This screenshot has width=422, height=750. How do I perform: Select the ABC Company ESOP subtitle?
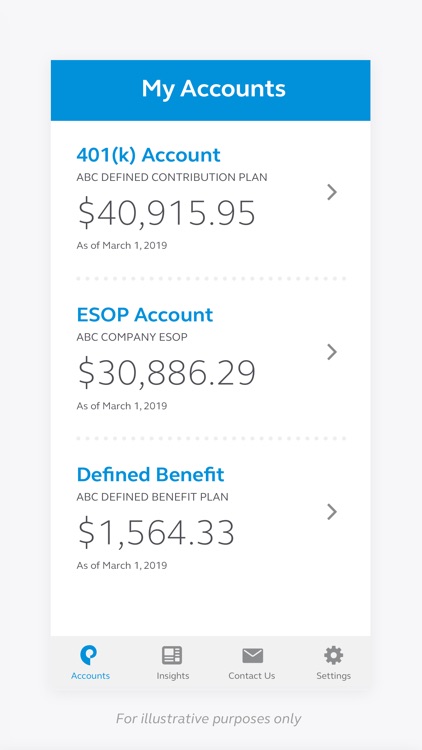(132, 337)
